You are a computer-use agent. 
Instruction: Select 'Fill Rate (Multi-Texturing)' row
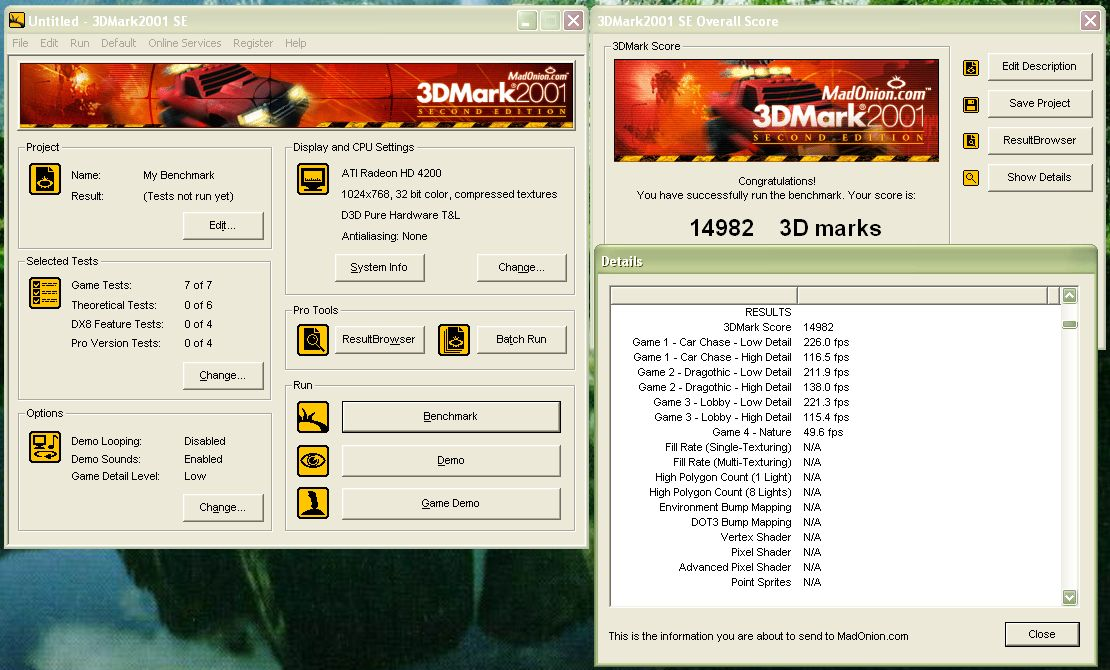(835, 462)
